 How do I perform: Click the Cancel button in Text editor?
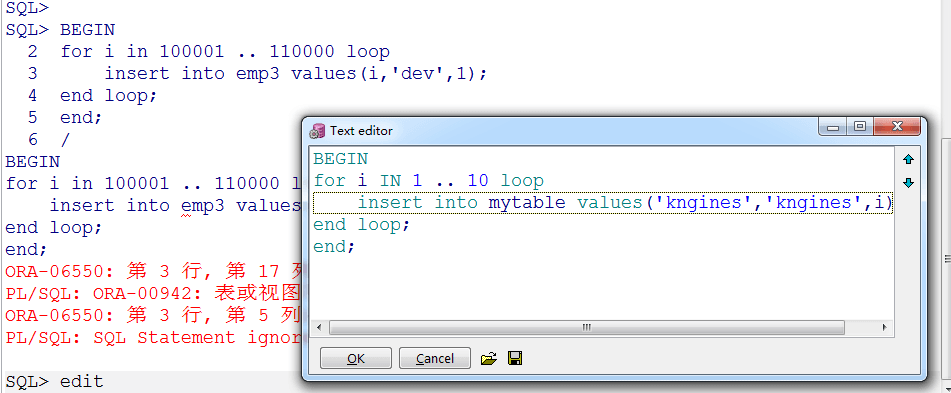click(x=435, y=358)
